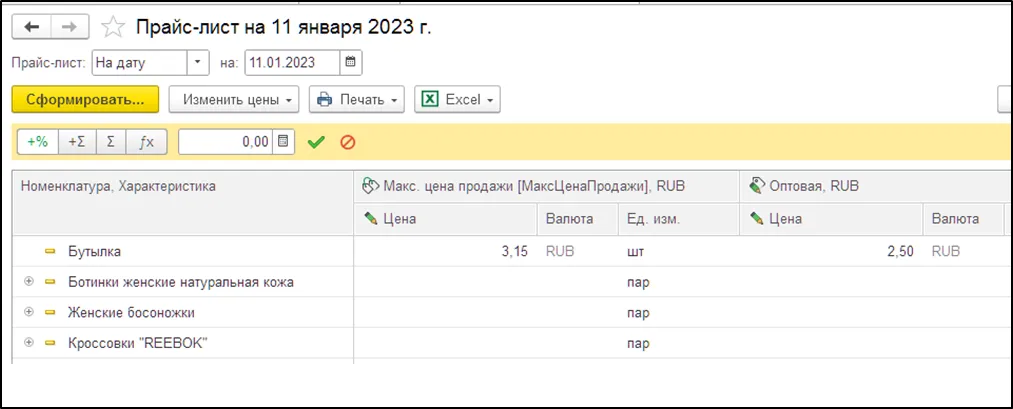Click the percent markup +% button
The image size is (1013, 409).
pos(37,142)
